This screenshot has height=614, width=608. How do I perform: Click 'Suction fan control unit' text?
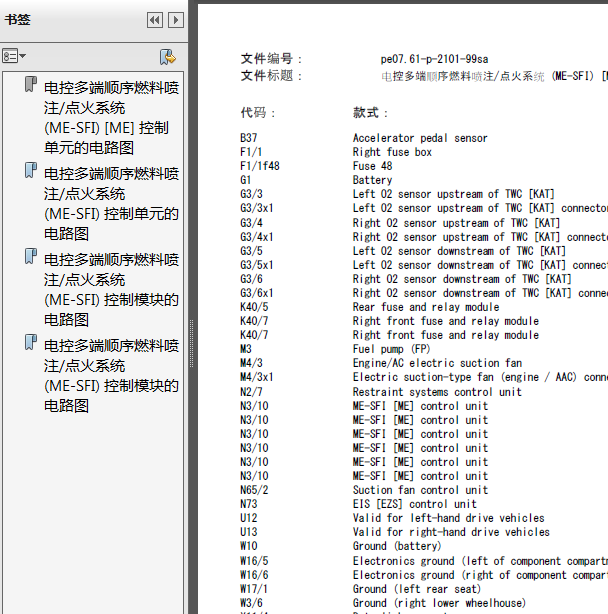420,490
